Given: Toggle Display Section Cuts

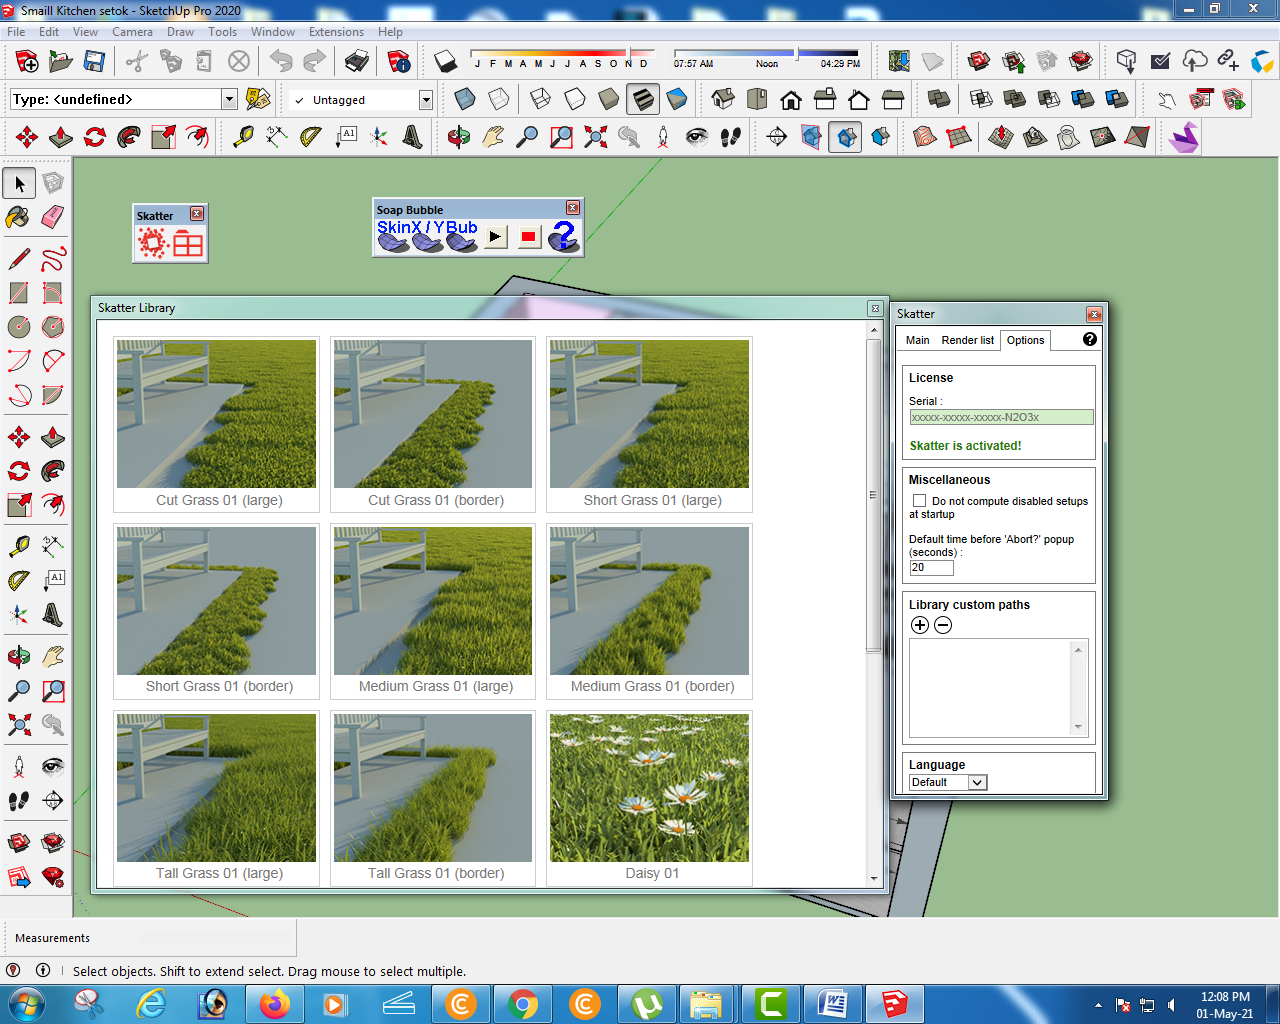Looking at the screenshot, I should pyautogui.click(x=846, y=137).
